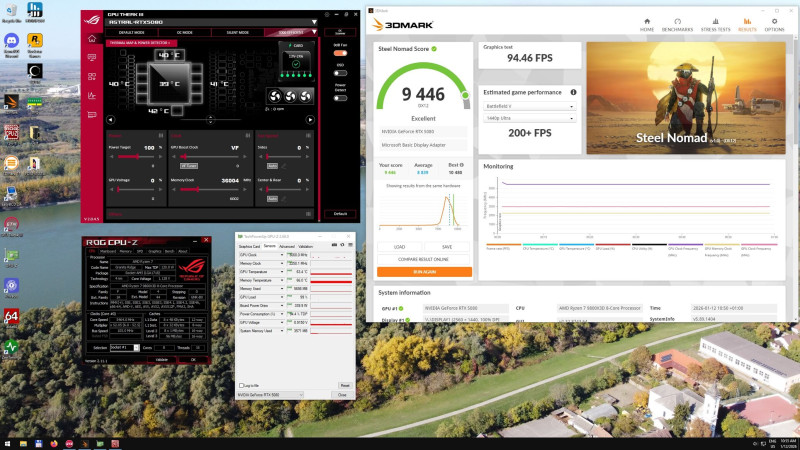Screen dimensions: 800x450
Task: Click the Clock panel settings icon
Action: point(247,136)
